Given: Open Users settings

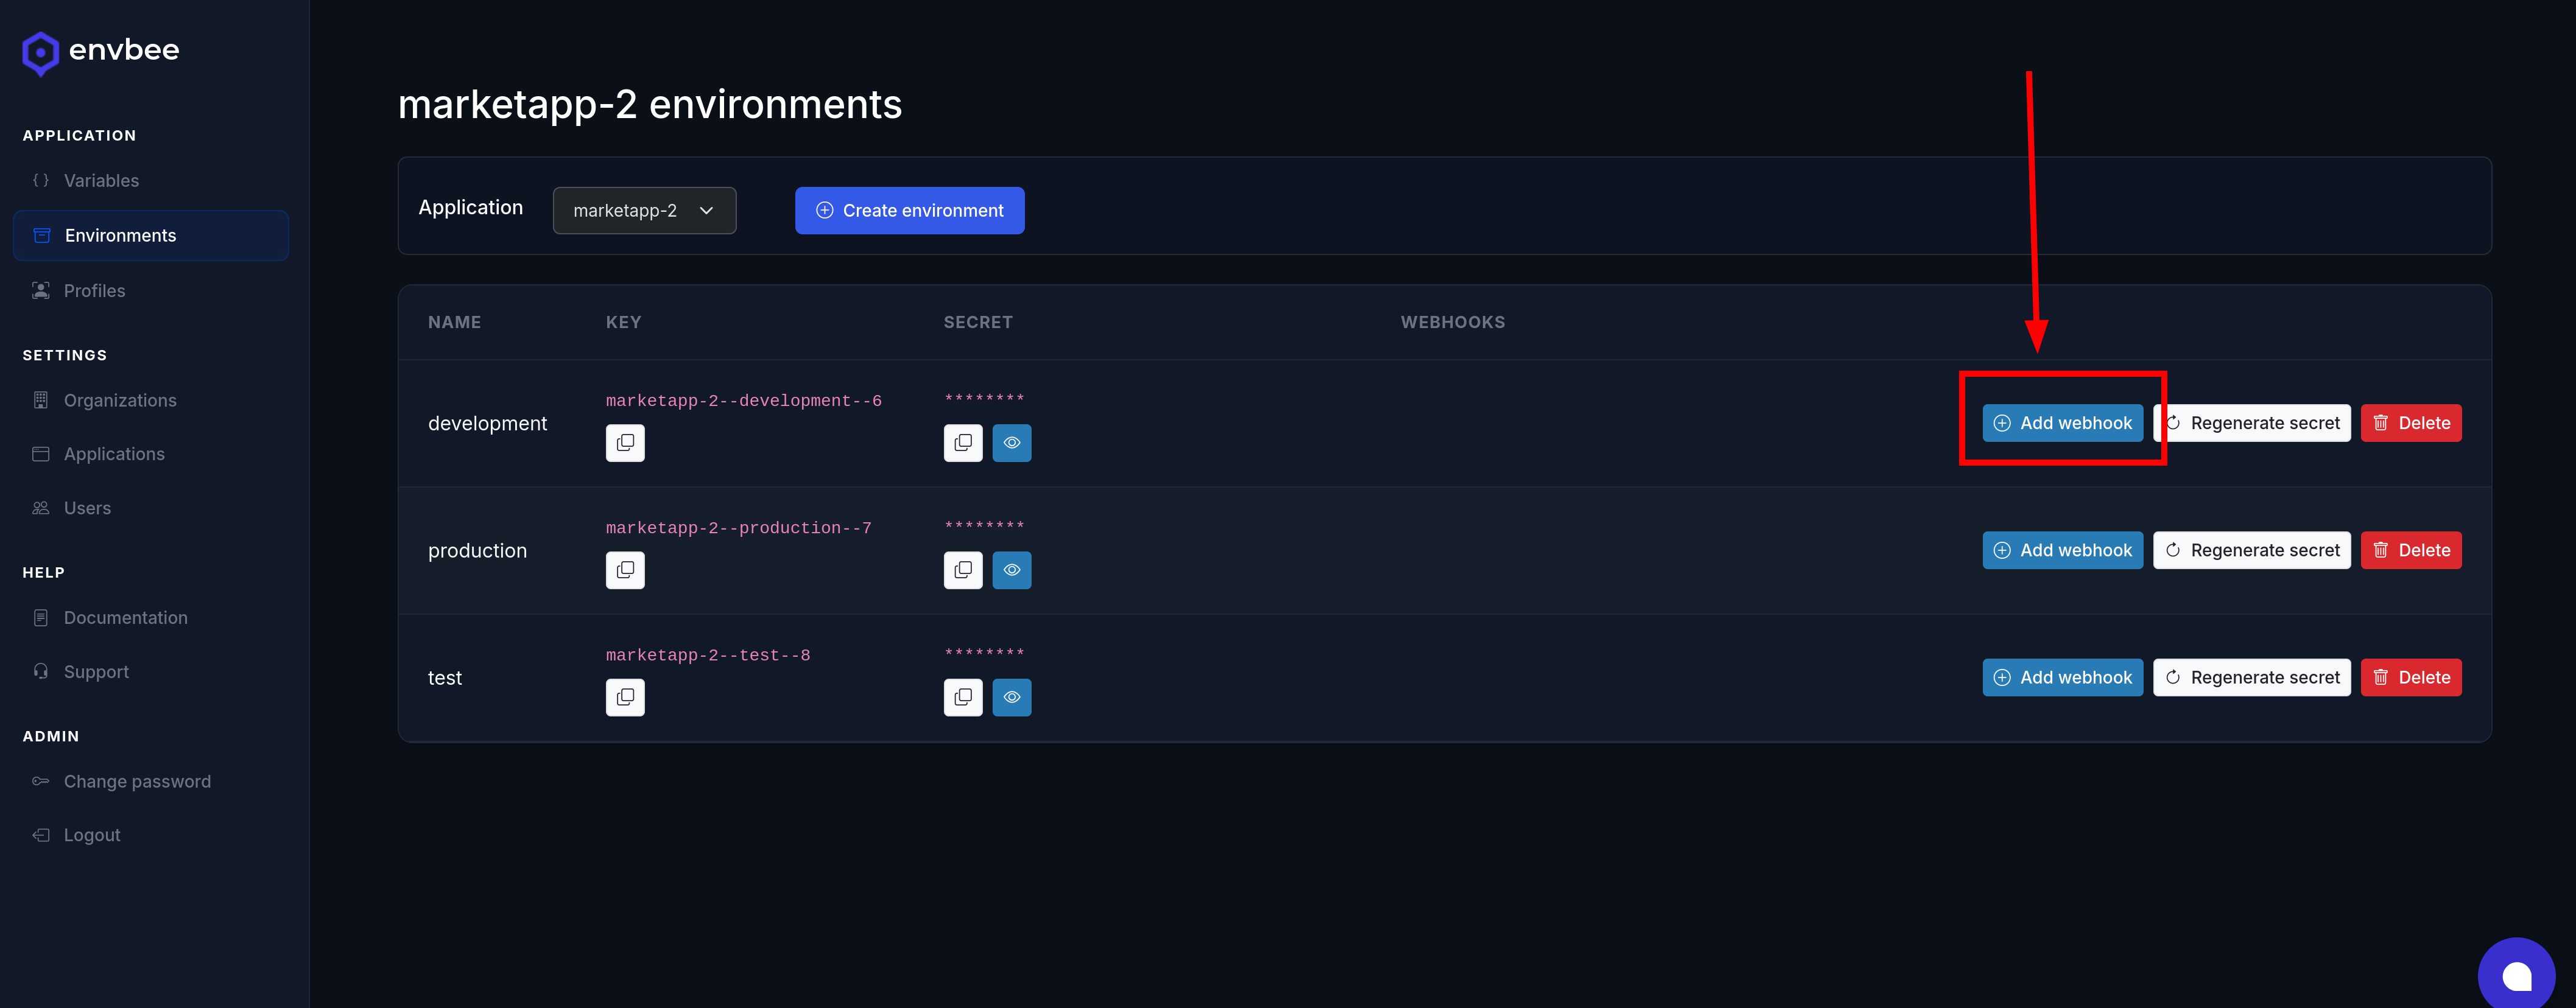Looking at the screenshot, I should click(x=151, y=508).
